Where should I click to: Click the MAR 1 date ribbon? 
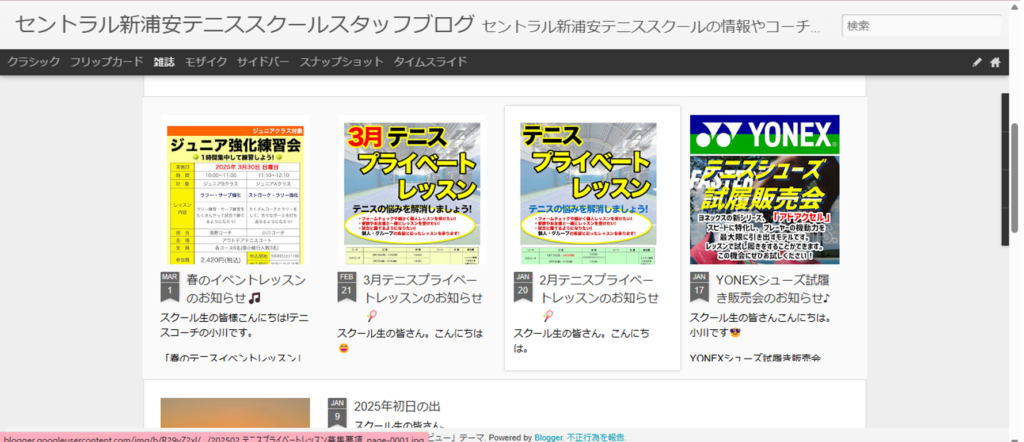click(169, 287)
